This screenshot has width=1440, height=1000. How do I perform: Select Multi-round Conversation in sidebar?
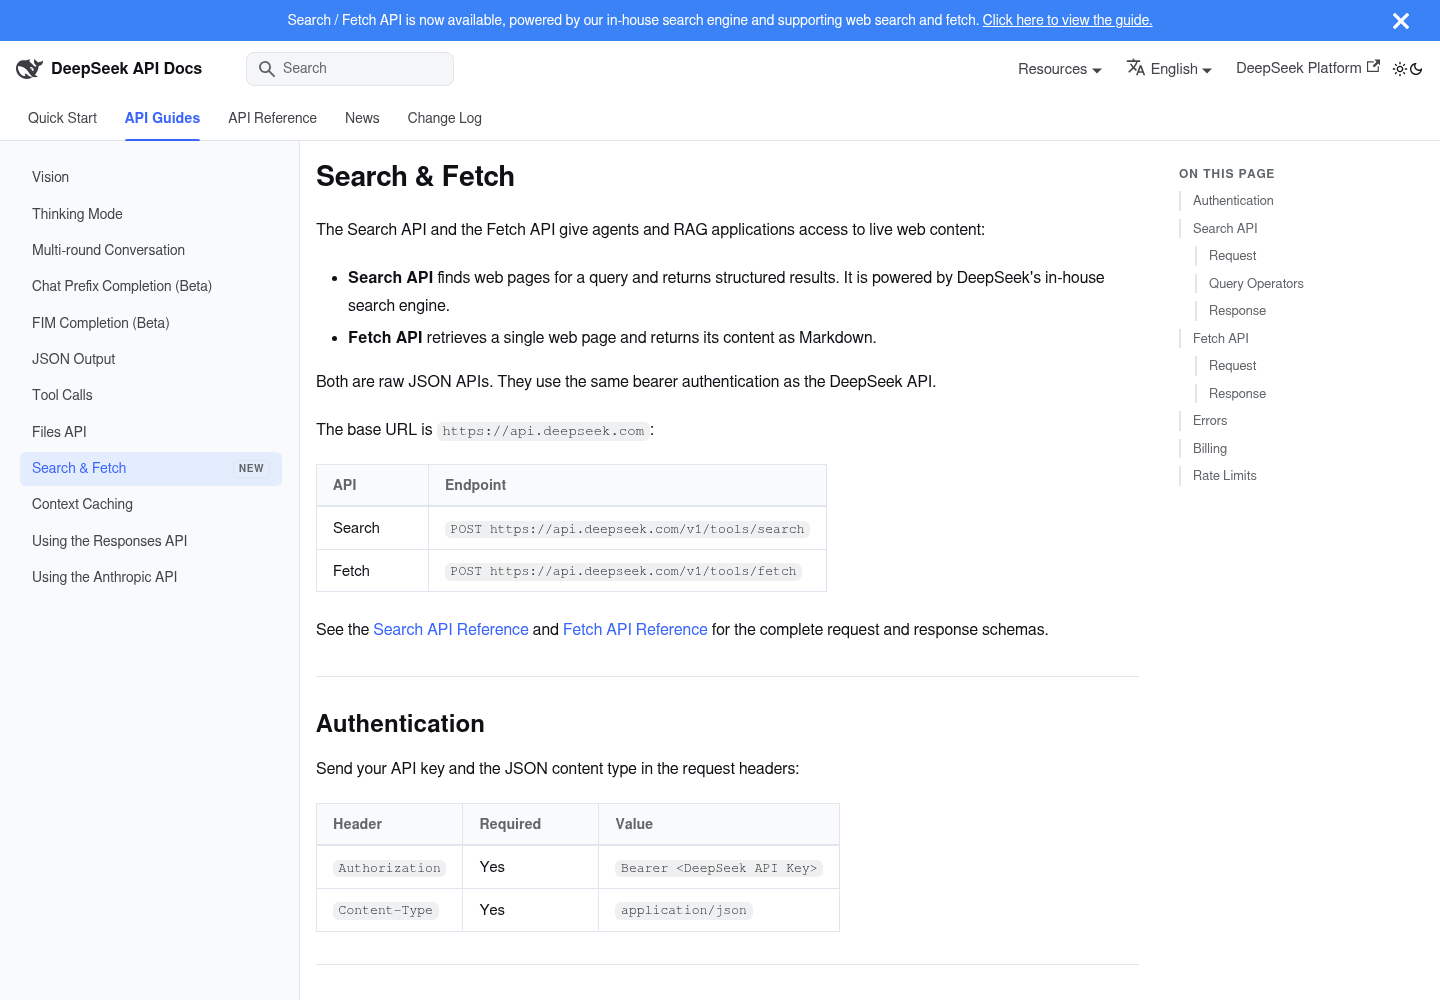151,250
